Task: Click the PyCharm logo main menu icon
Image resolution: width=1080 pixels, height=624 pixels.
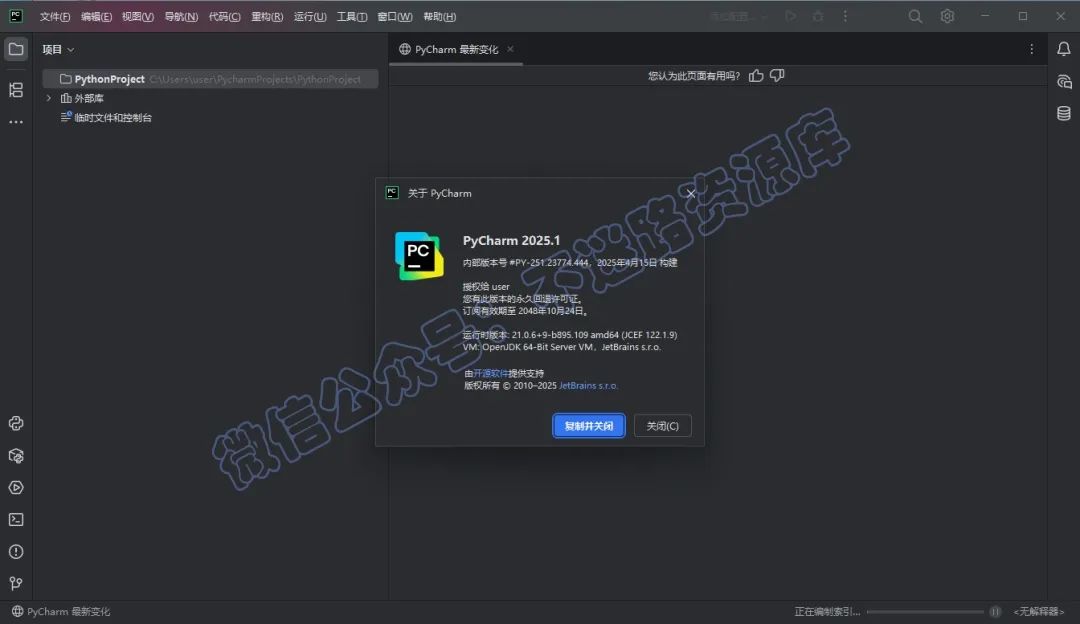Action: point(16,16)
